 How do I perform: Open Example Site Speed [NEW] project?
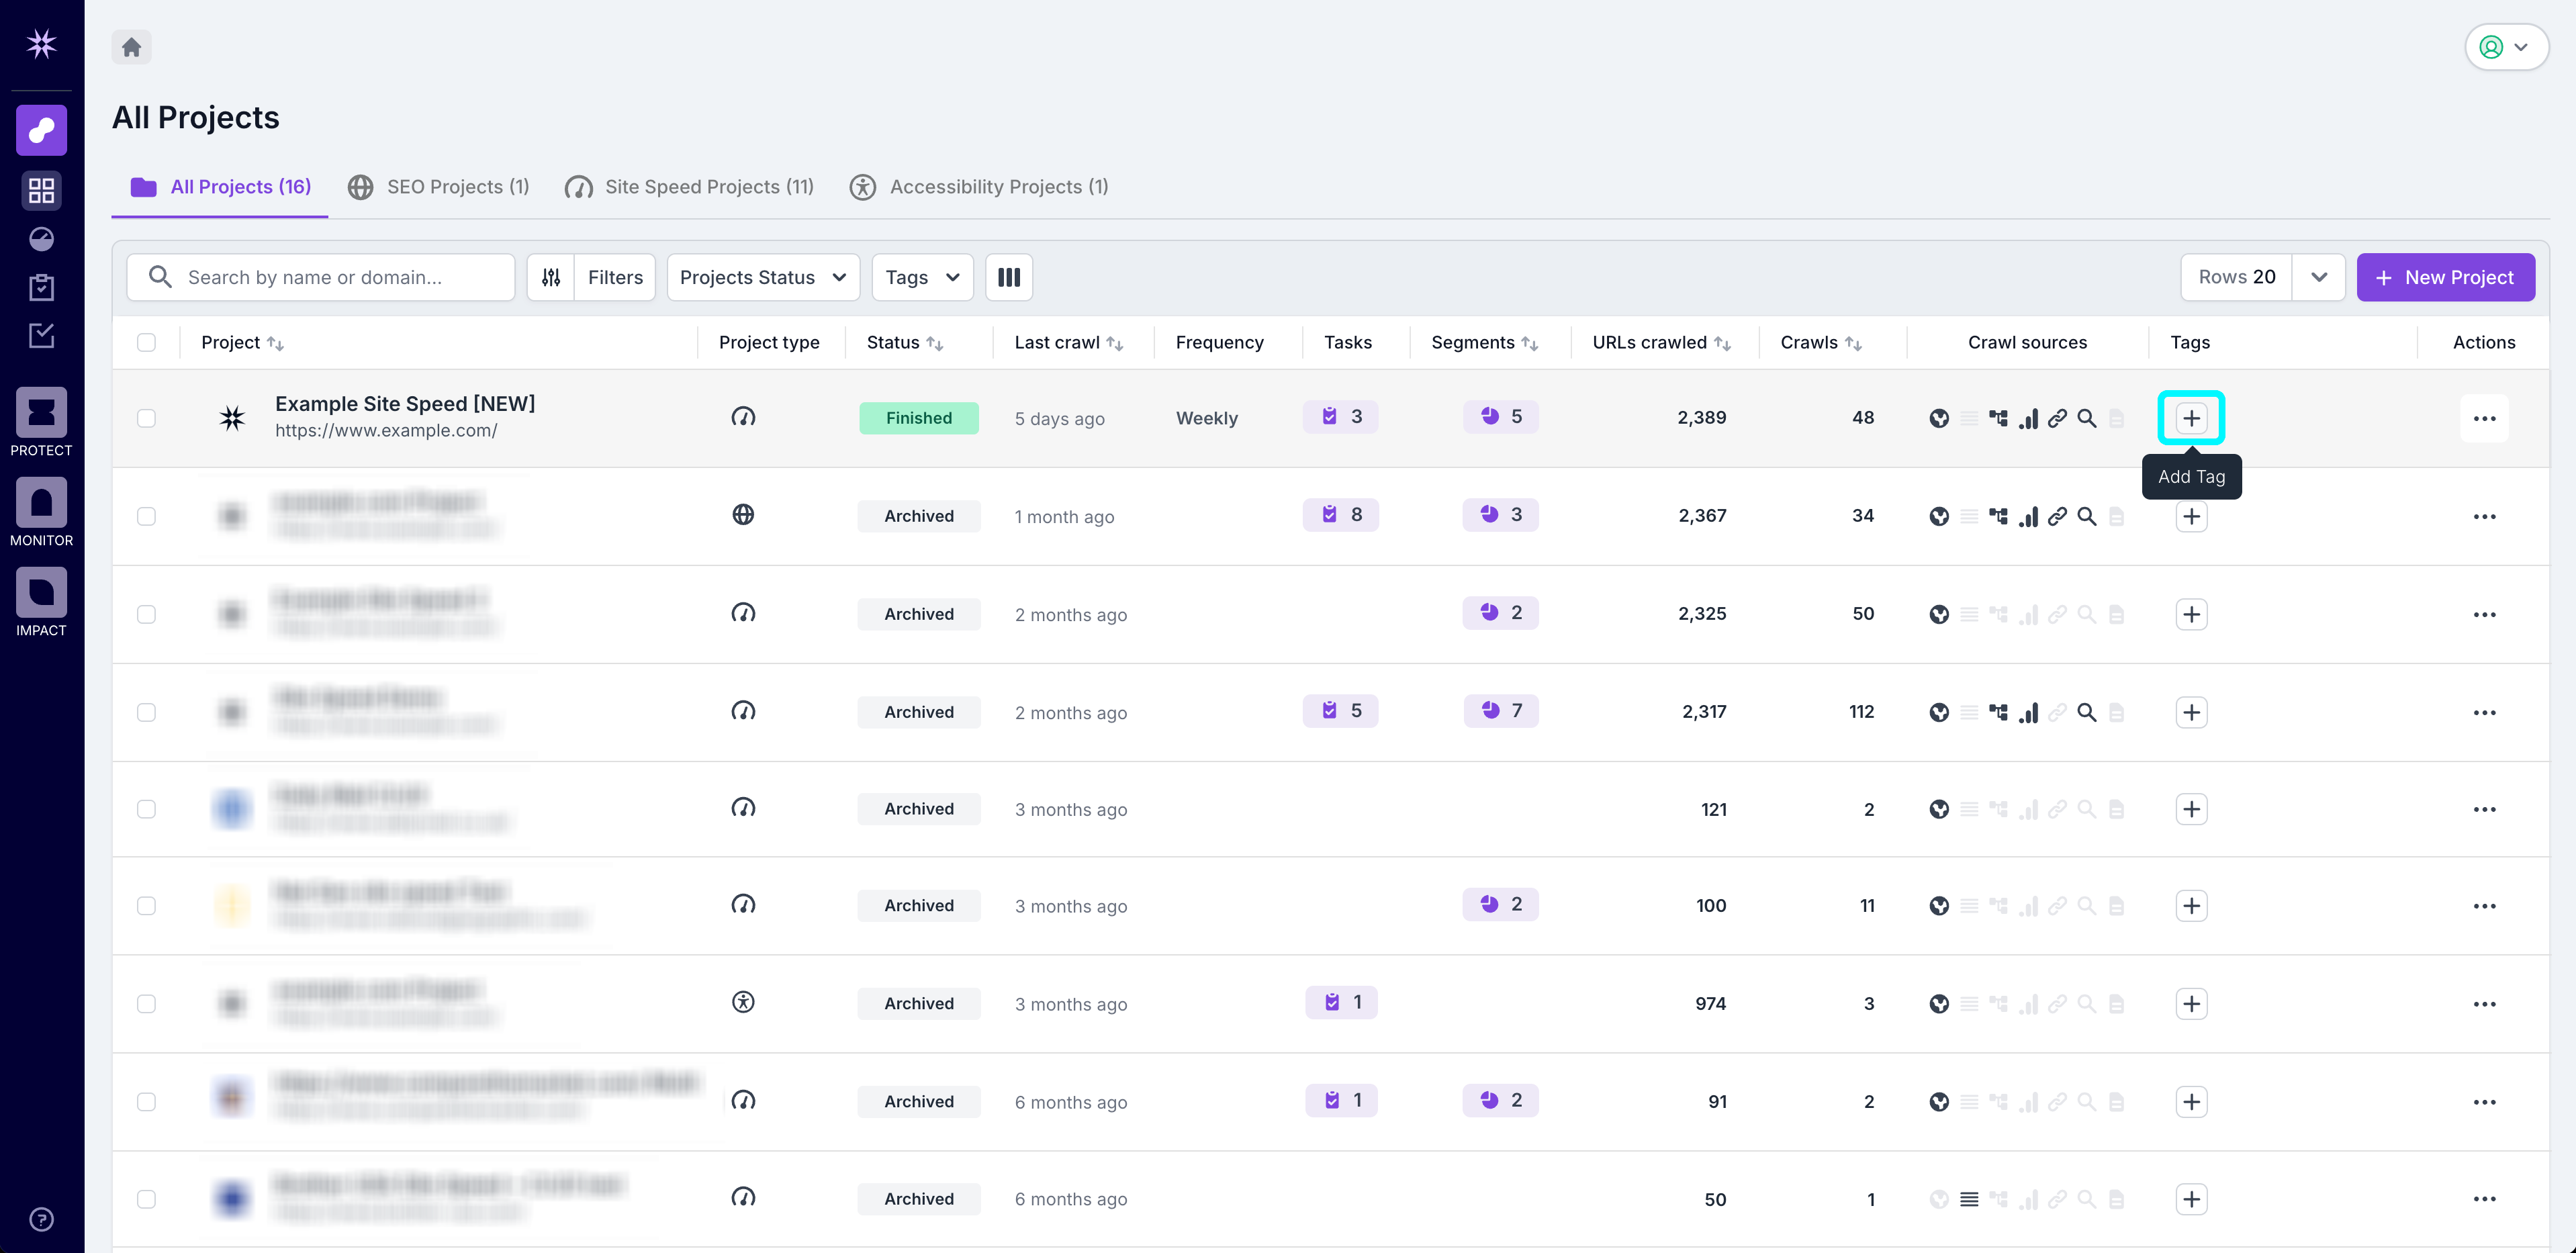[x=405, y=404]
